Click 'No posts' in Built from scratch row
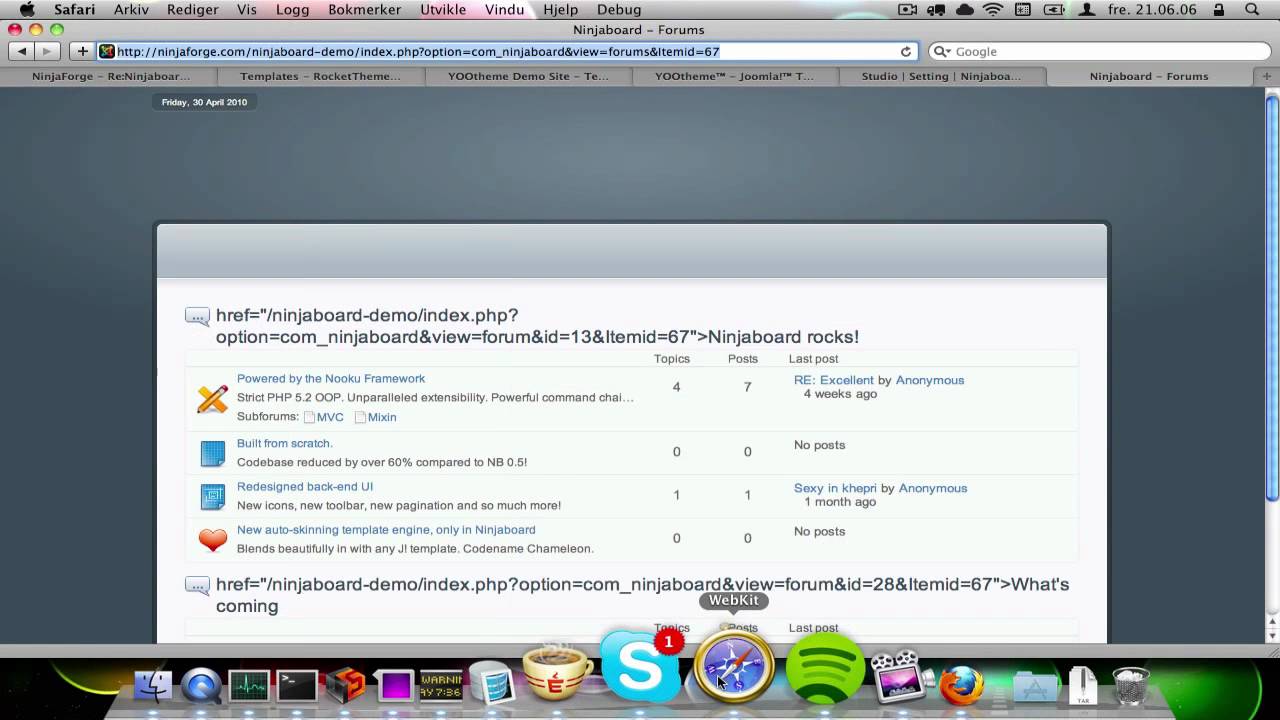The width and height of the screenshot is (1280, 720). click(x=820, y=445)
